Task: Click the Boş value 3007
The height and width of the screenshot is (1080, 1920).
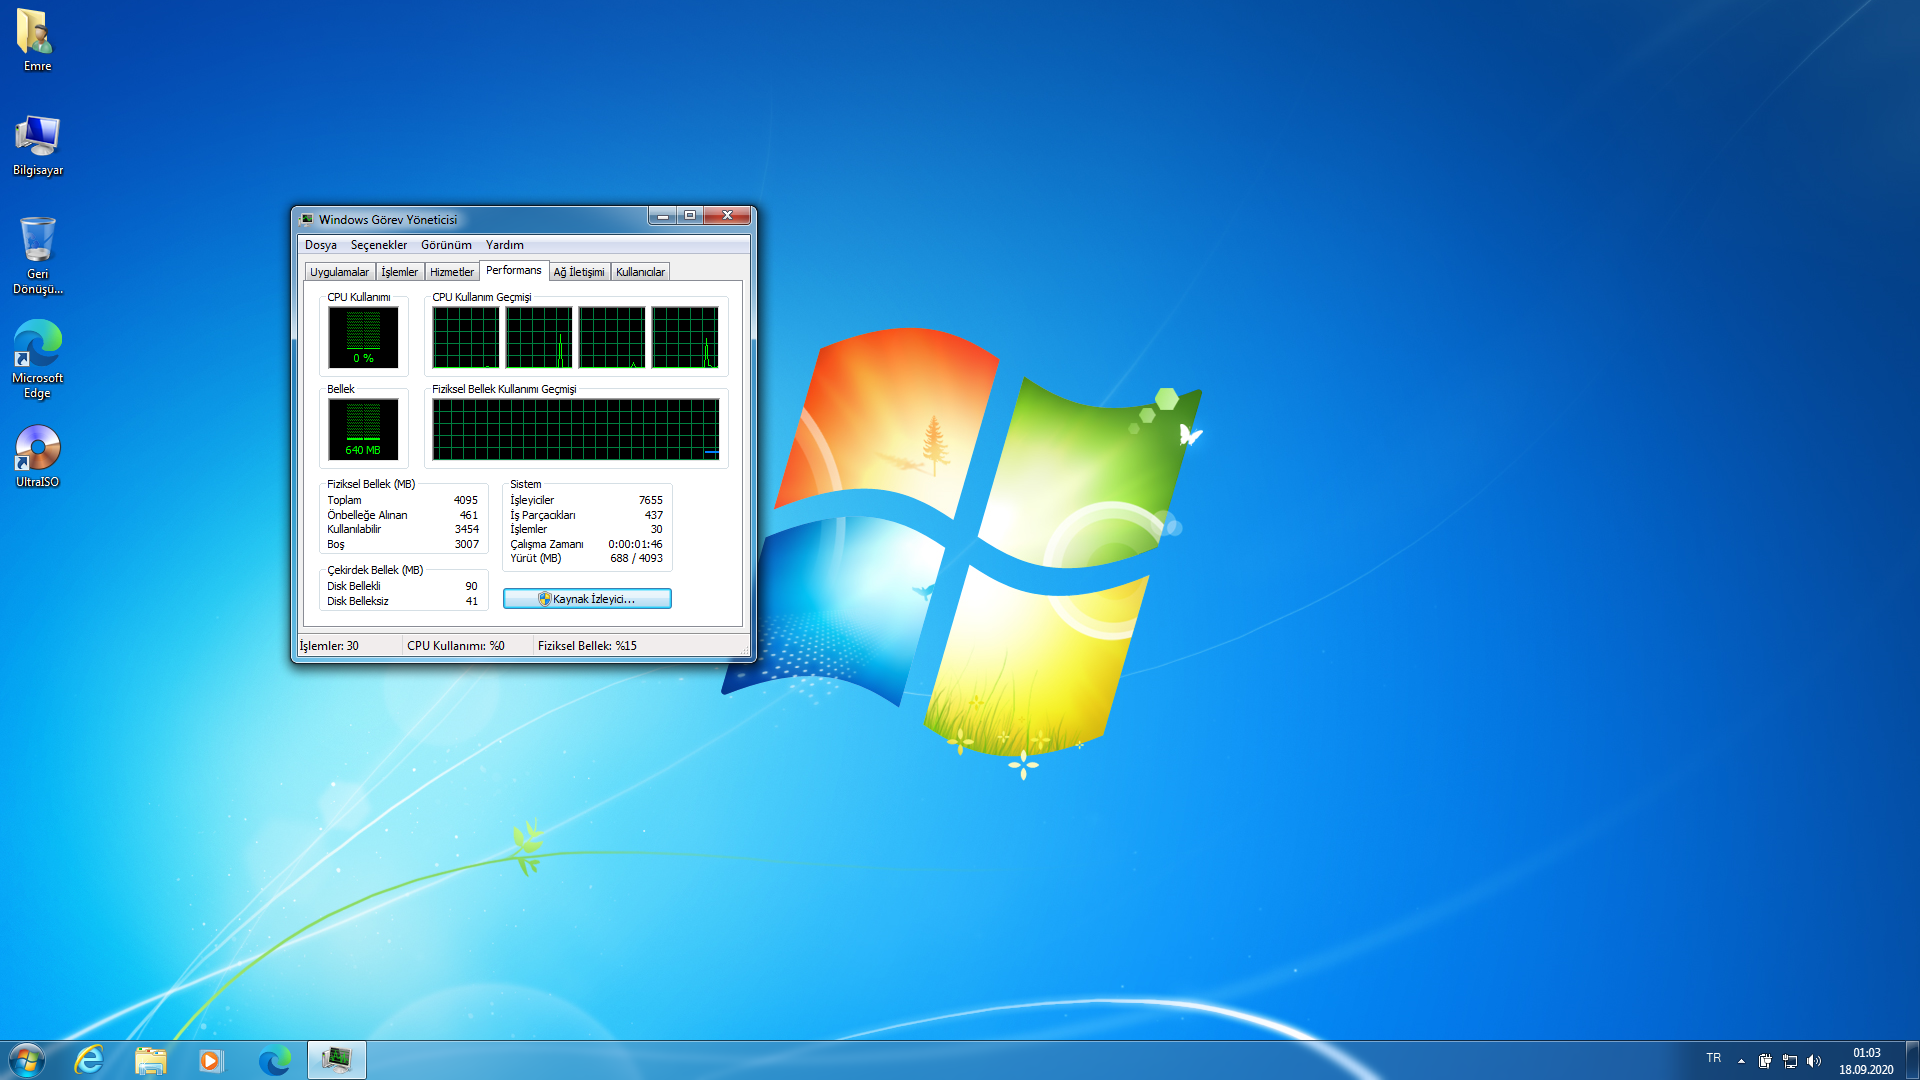Action: 467,544
